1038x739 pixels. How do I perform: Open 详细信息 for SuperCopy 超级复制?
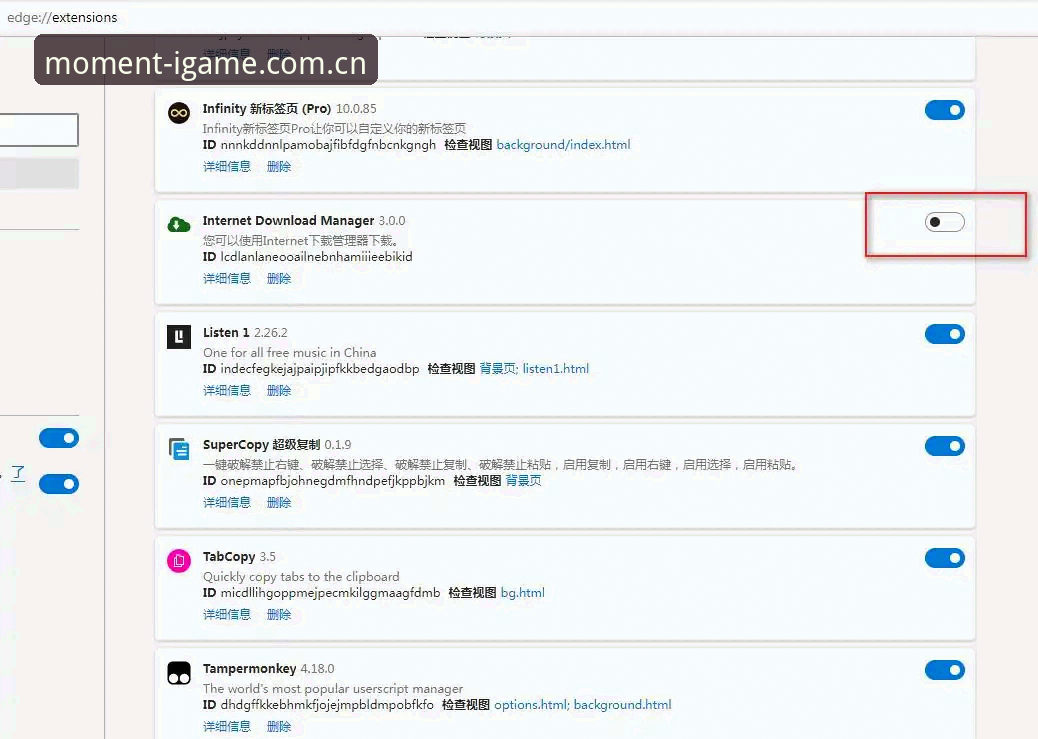pos(227,502)
